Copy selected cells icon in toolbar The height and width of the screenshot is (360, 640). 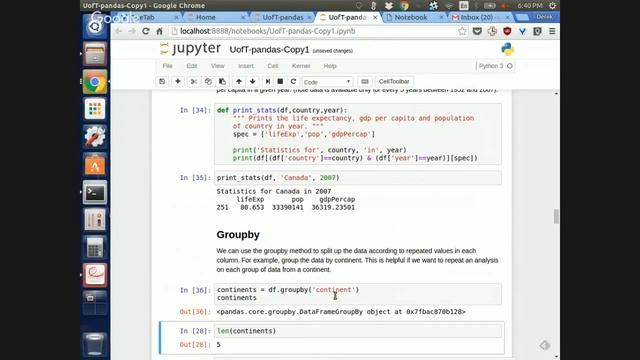(x=208, y=81)
